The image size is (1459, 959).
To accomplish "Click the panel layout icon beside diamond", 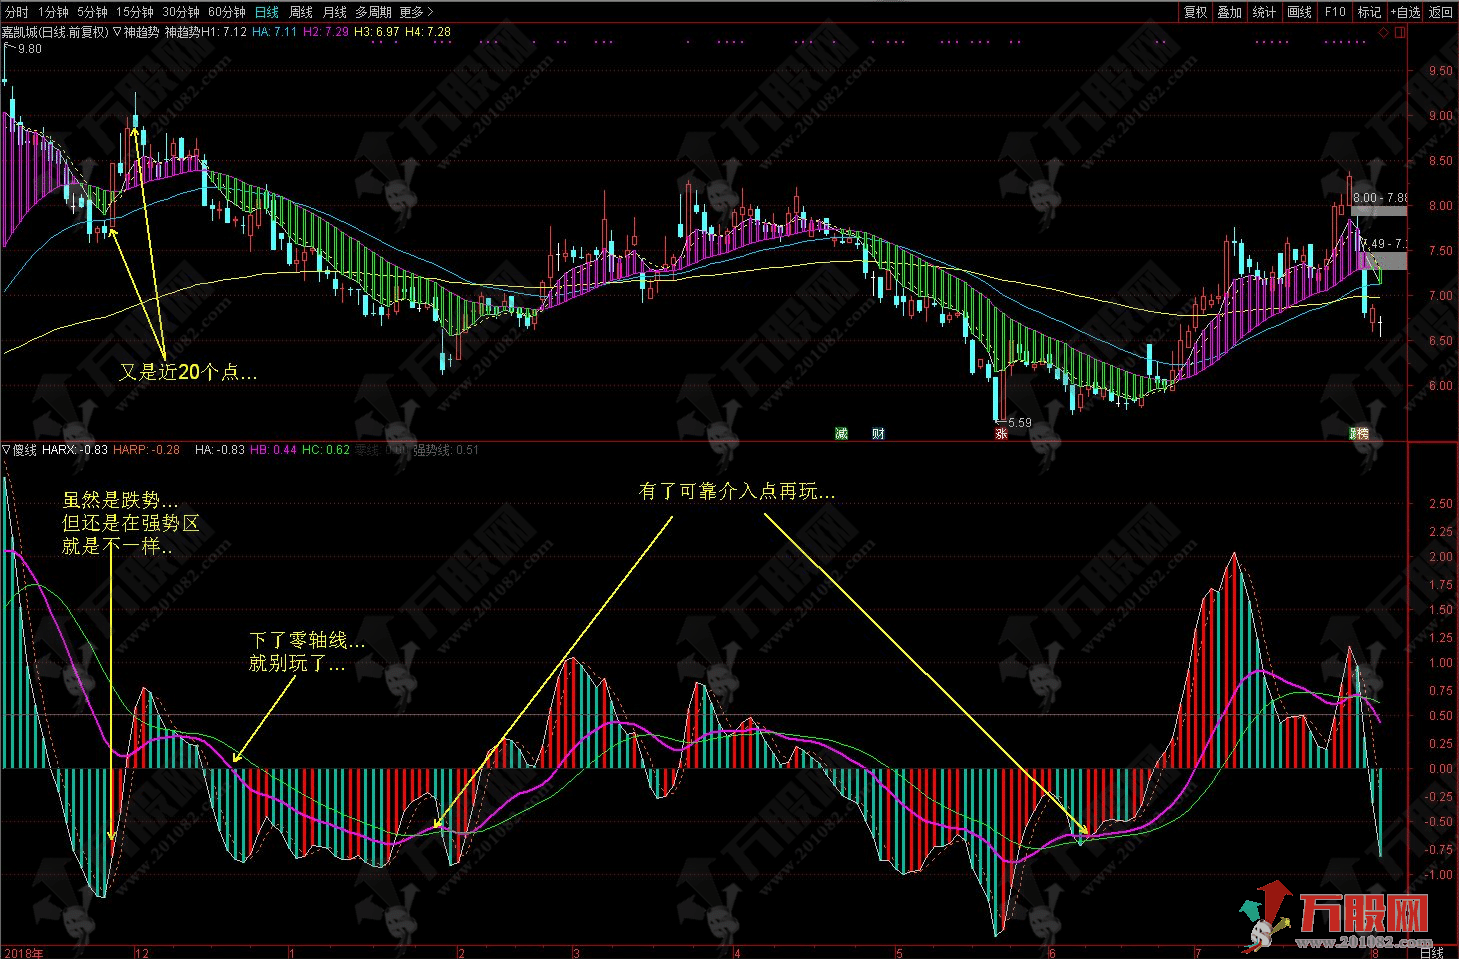I will [x=1399, y=32].
